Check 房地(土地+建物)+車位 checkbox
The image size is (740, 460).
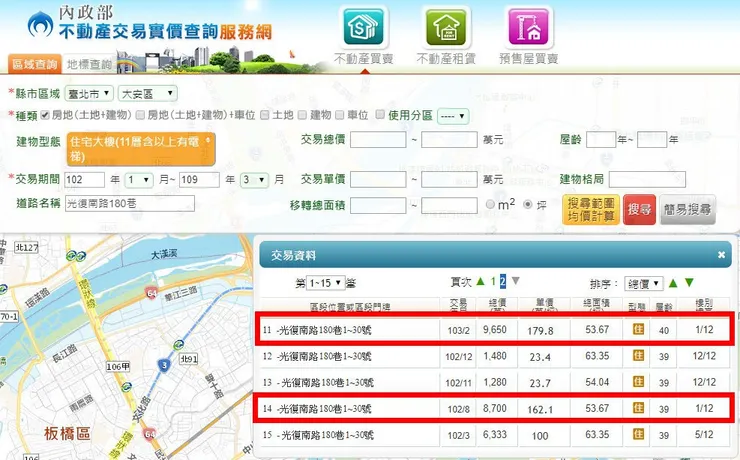point(140,115)
